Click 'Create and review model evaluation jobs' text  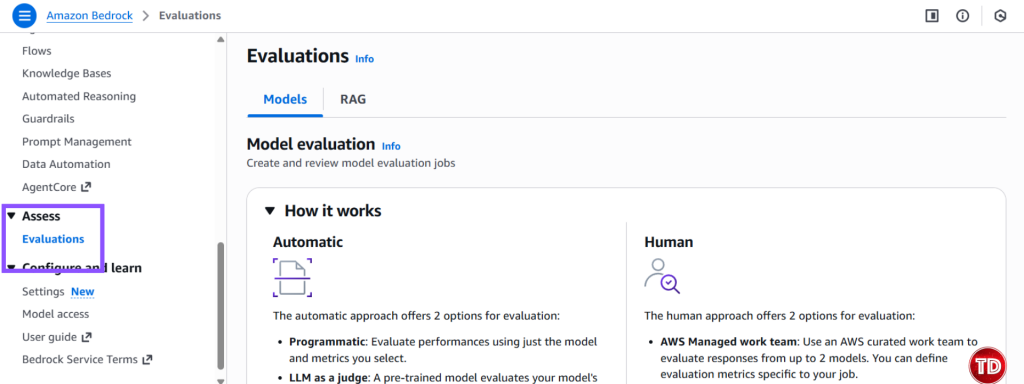pos(351,163)
